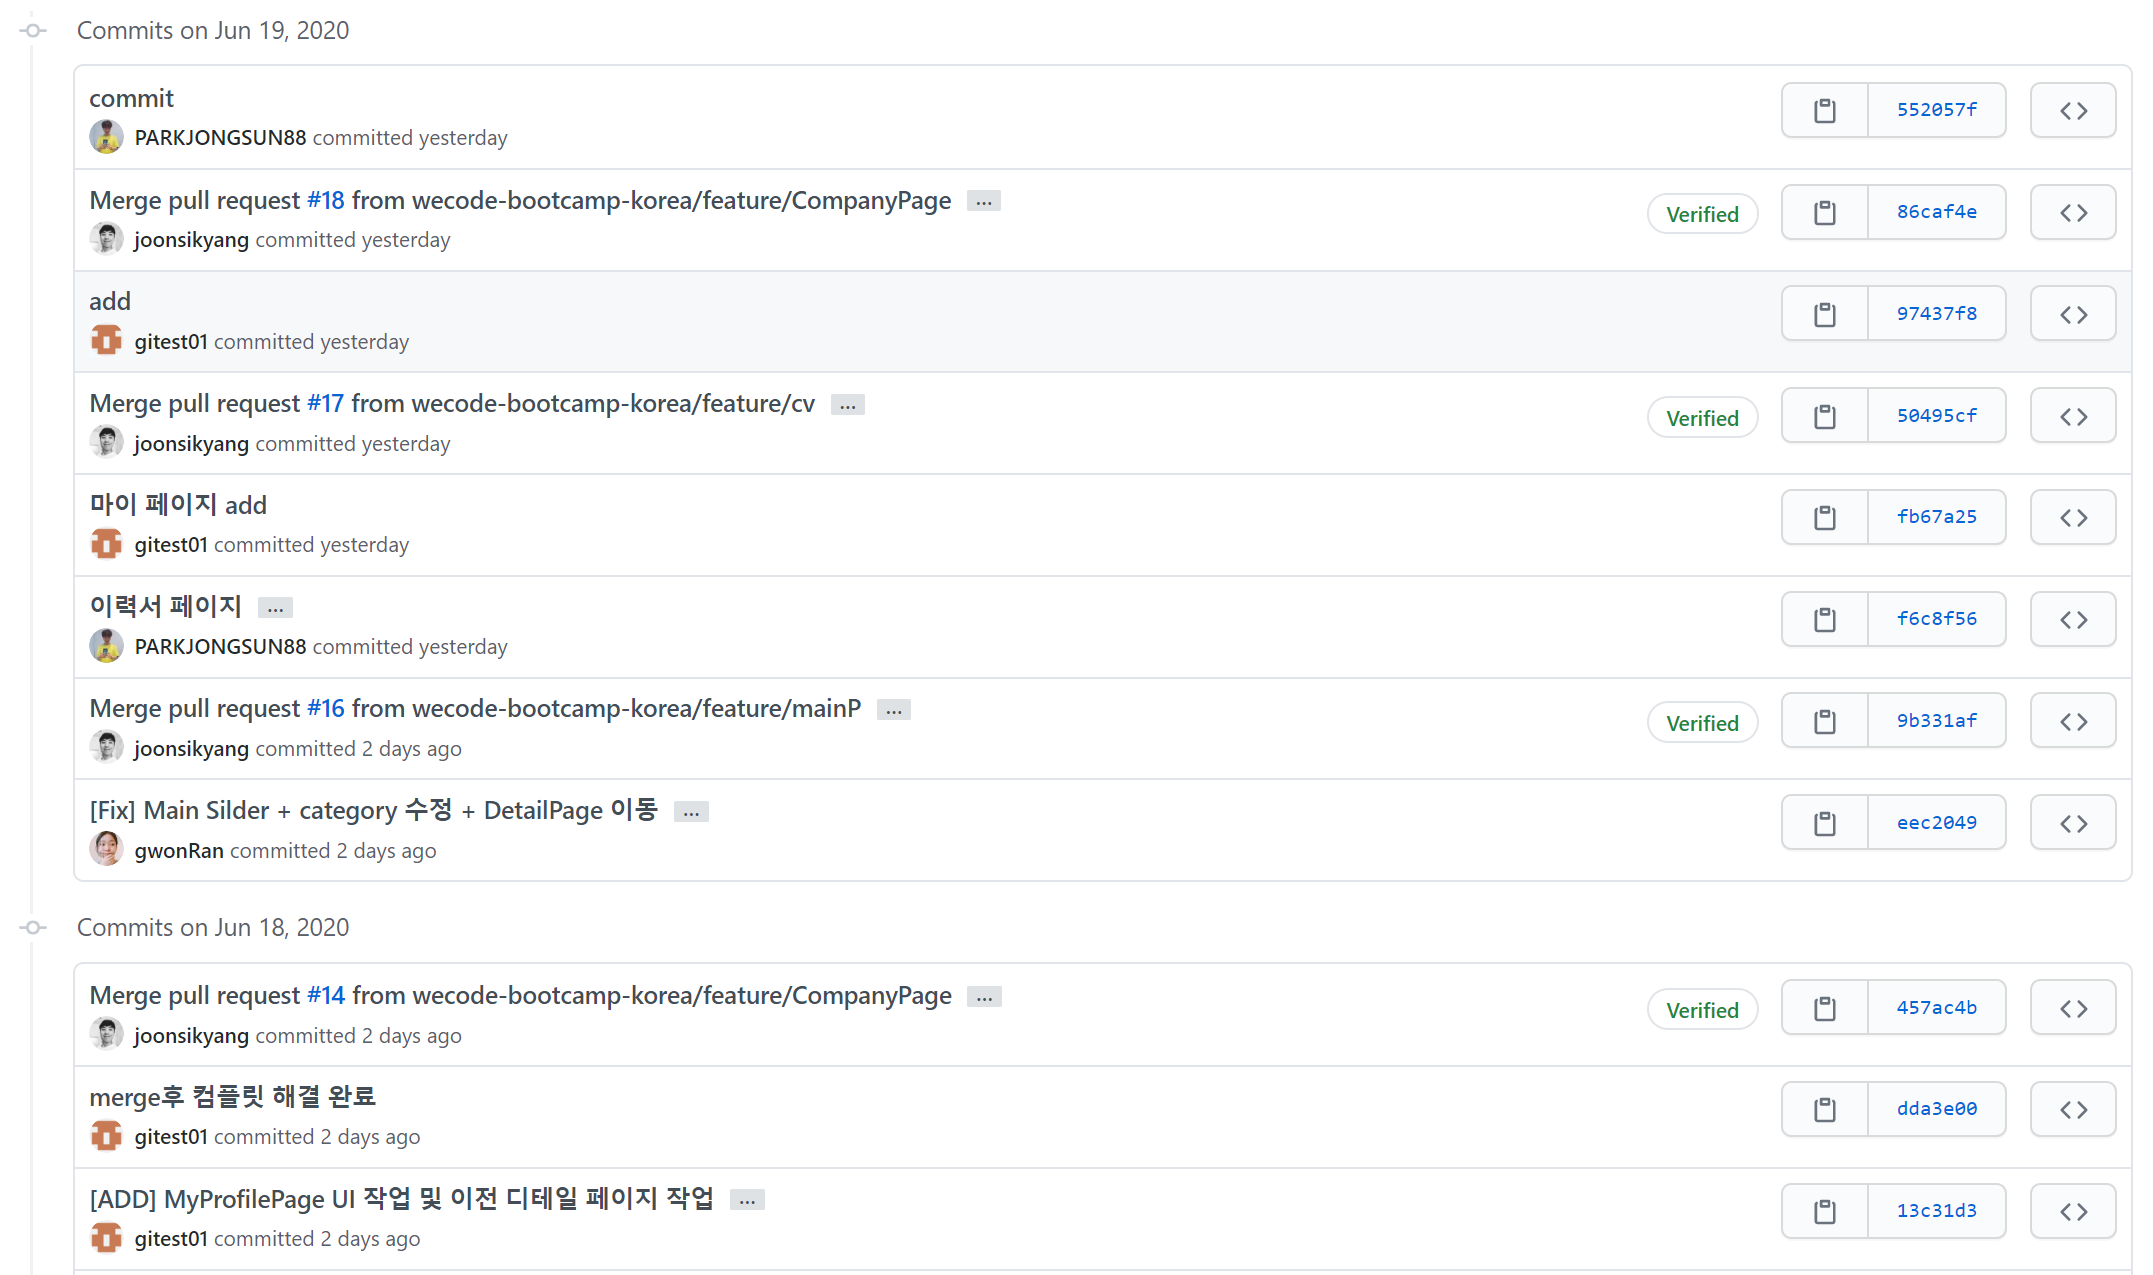Viewport: 2153px width, 1275px height.
Task: Copy the SHA for commit 13c31d3
Action: click(1824, 1210)
